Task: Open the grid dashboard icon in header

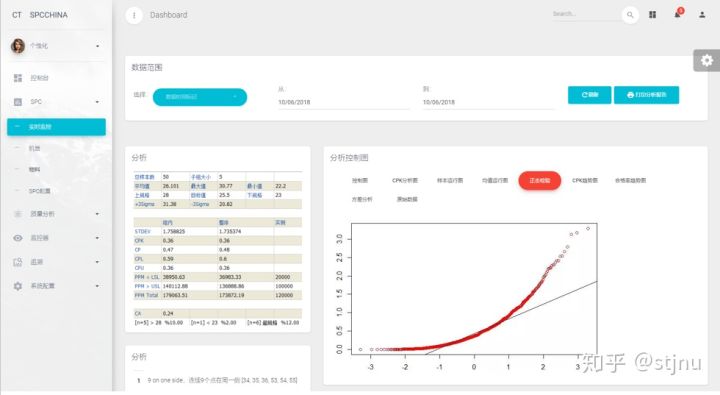Action: [x=652, y=15]
